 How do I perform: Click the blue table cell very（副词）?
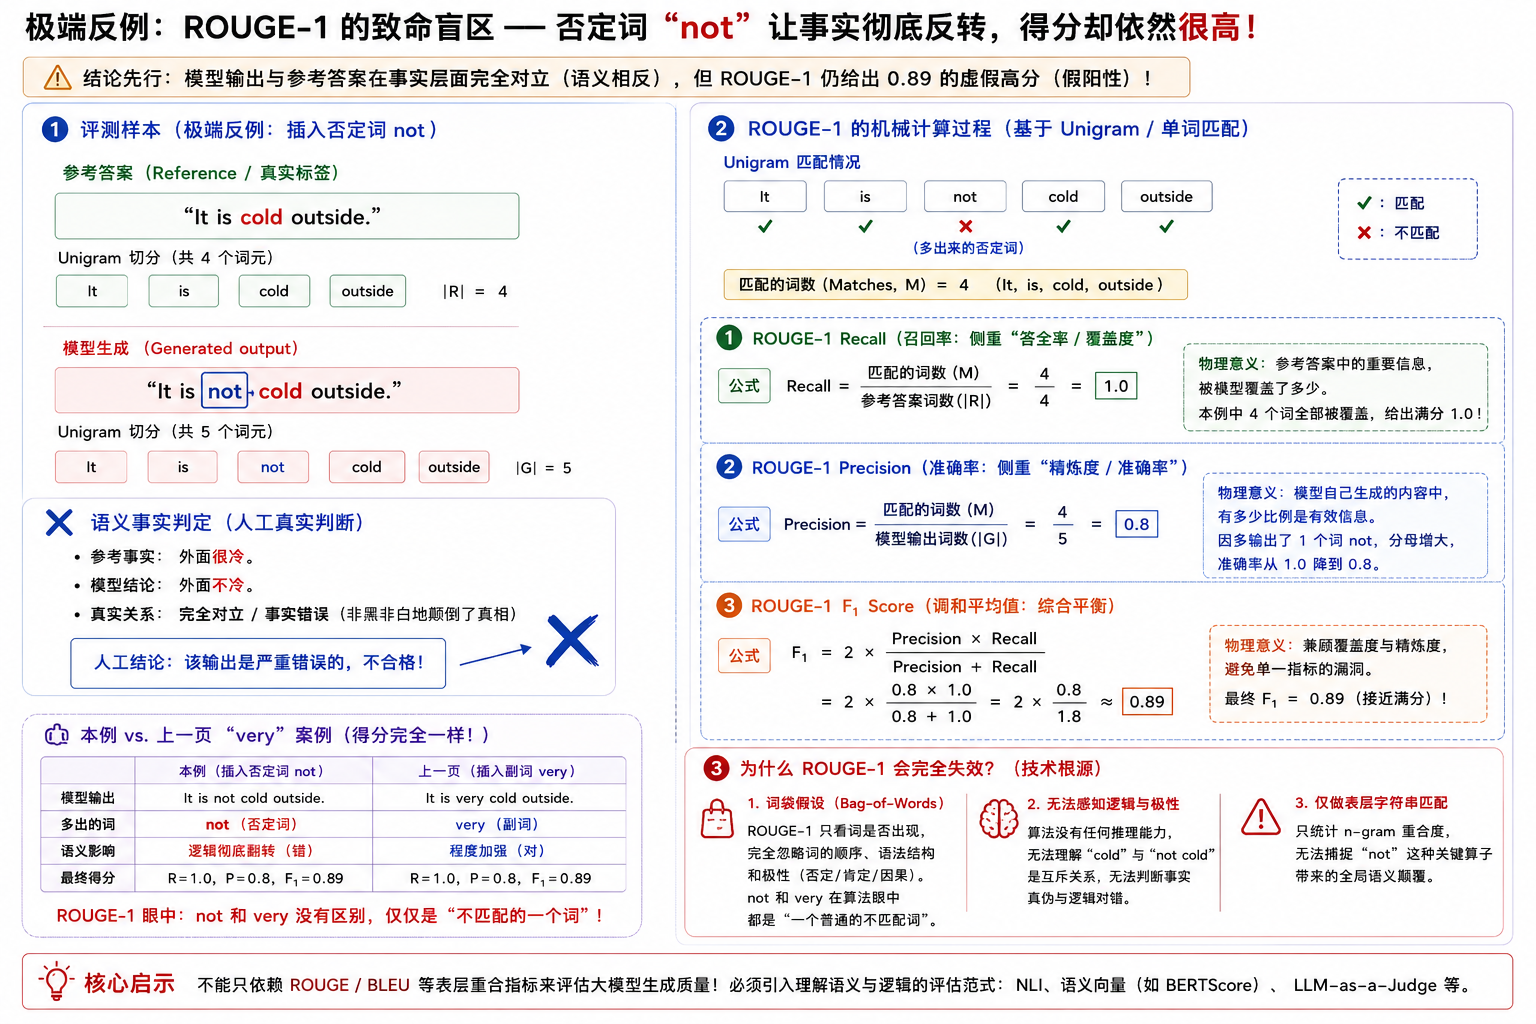(x=499, y=824)
